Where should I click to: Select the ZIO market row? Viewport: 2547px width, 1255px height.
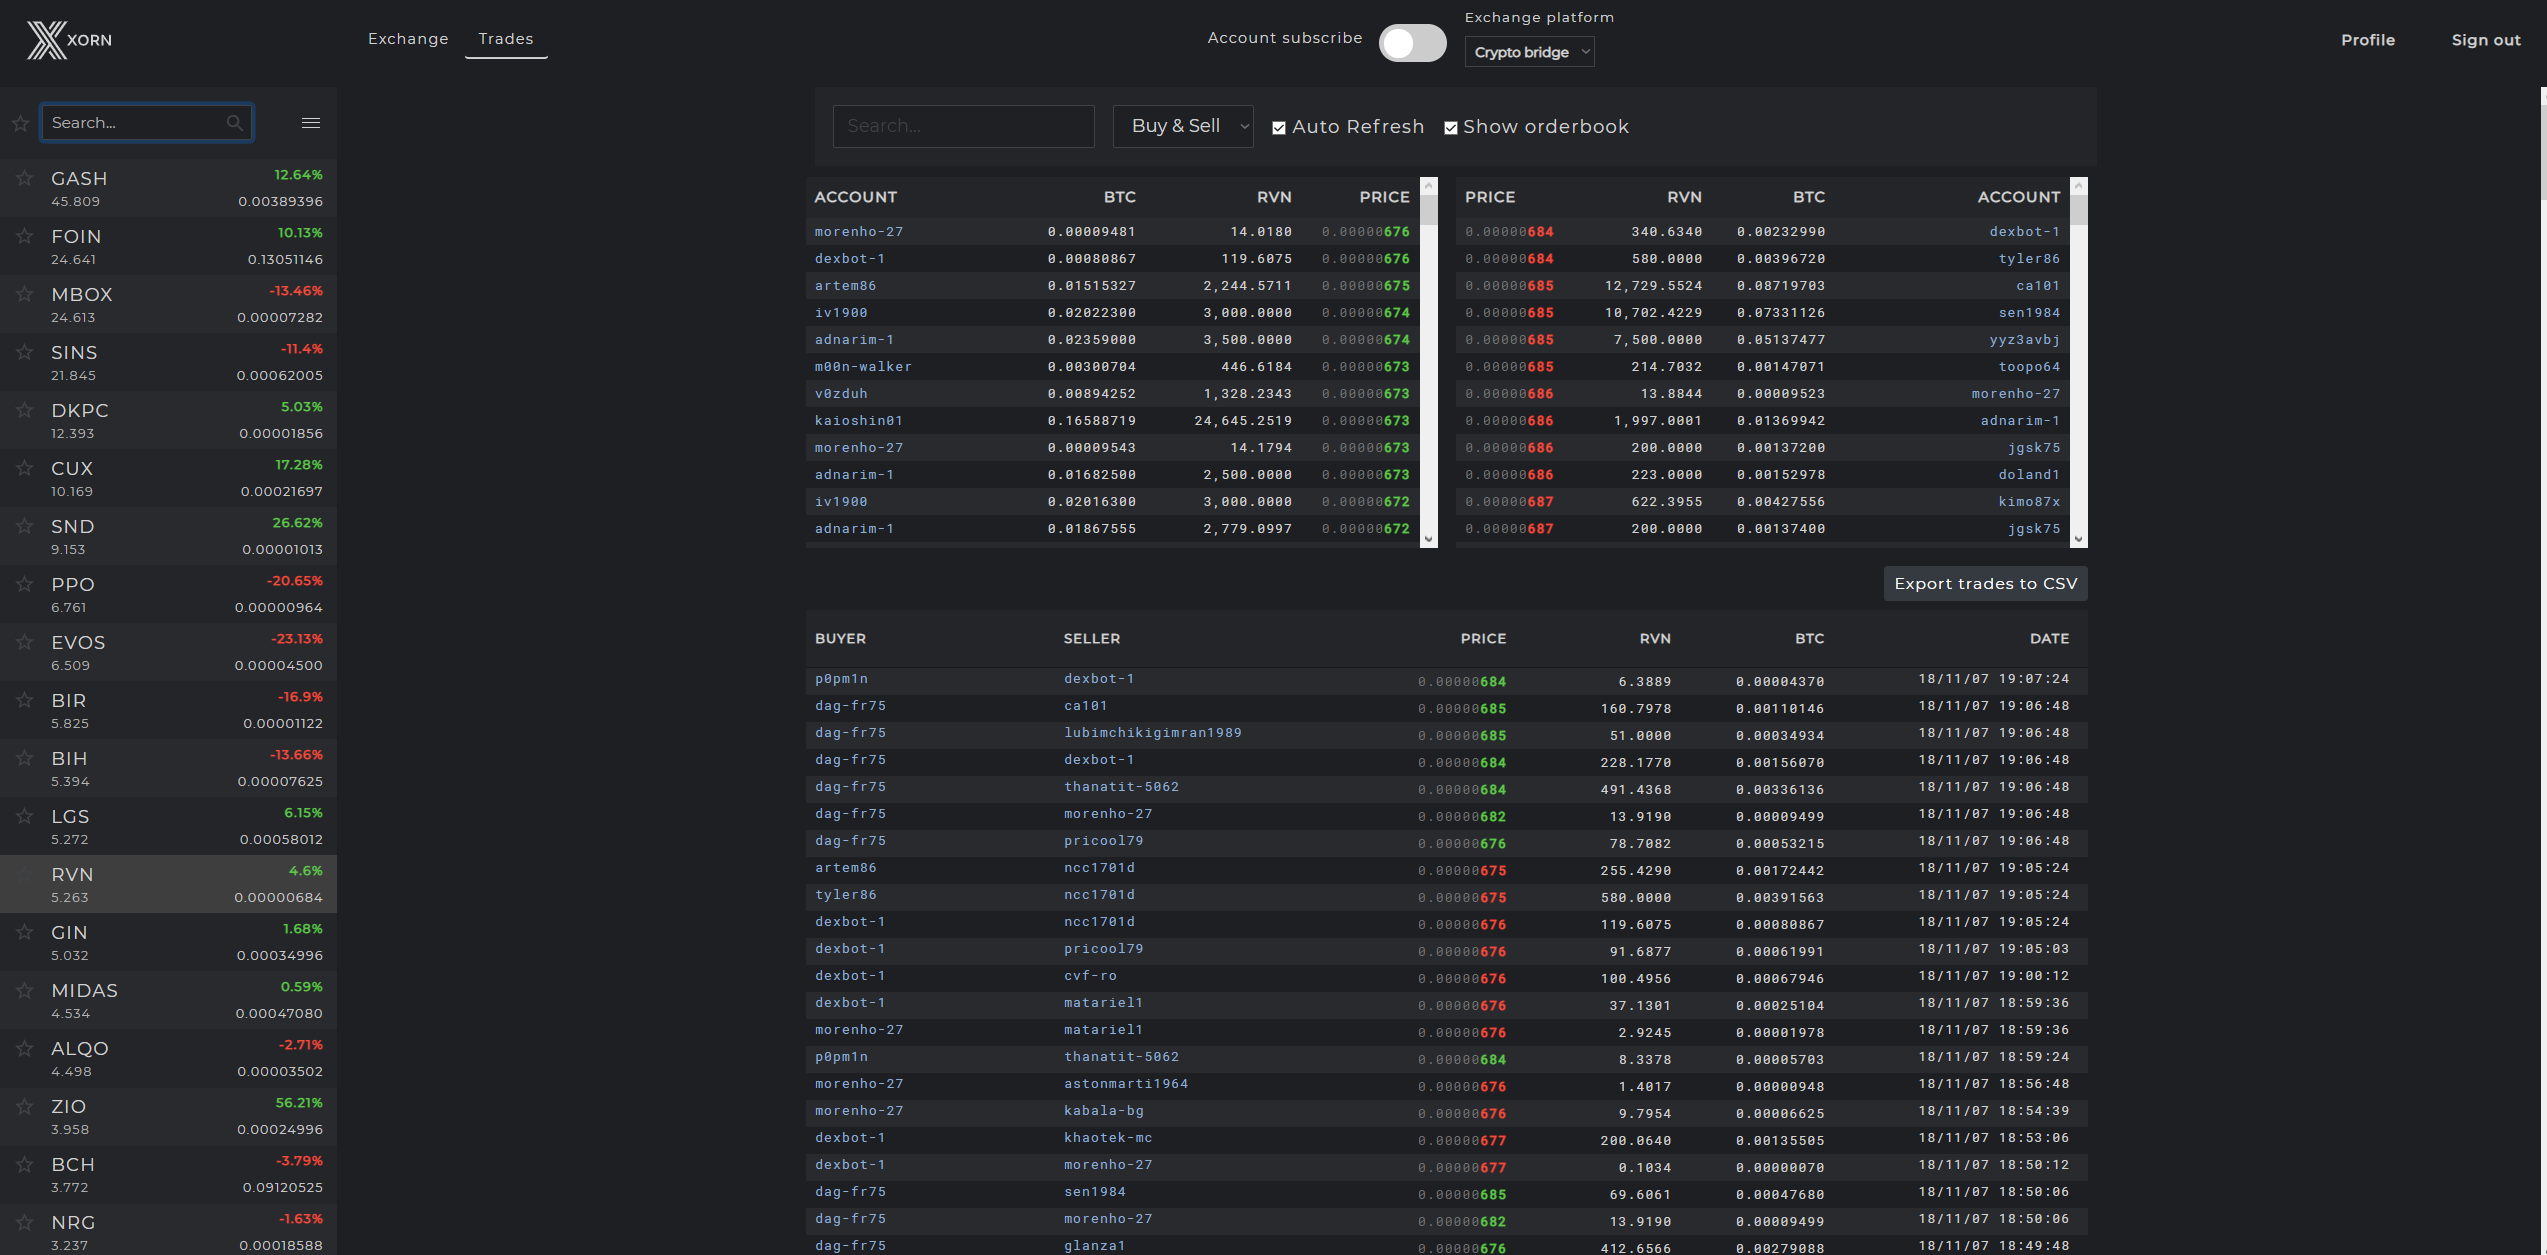point(168,1116)
